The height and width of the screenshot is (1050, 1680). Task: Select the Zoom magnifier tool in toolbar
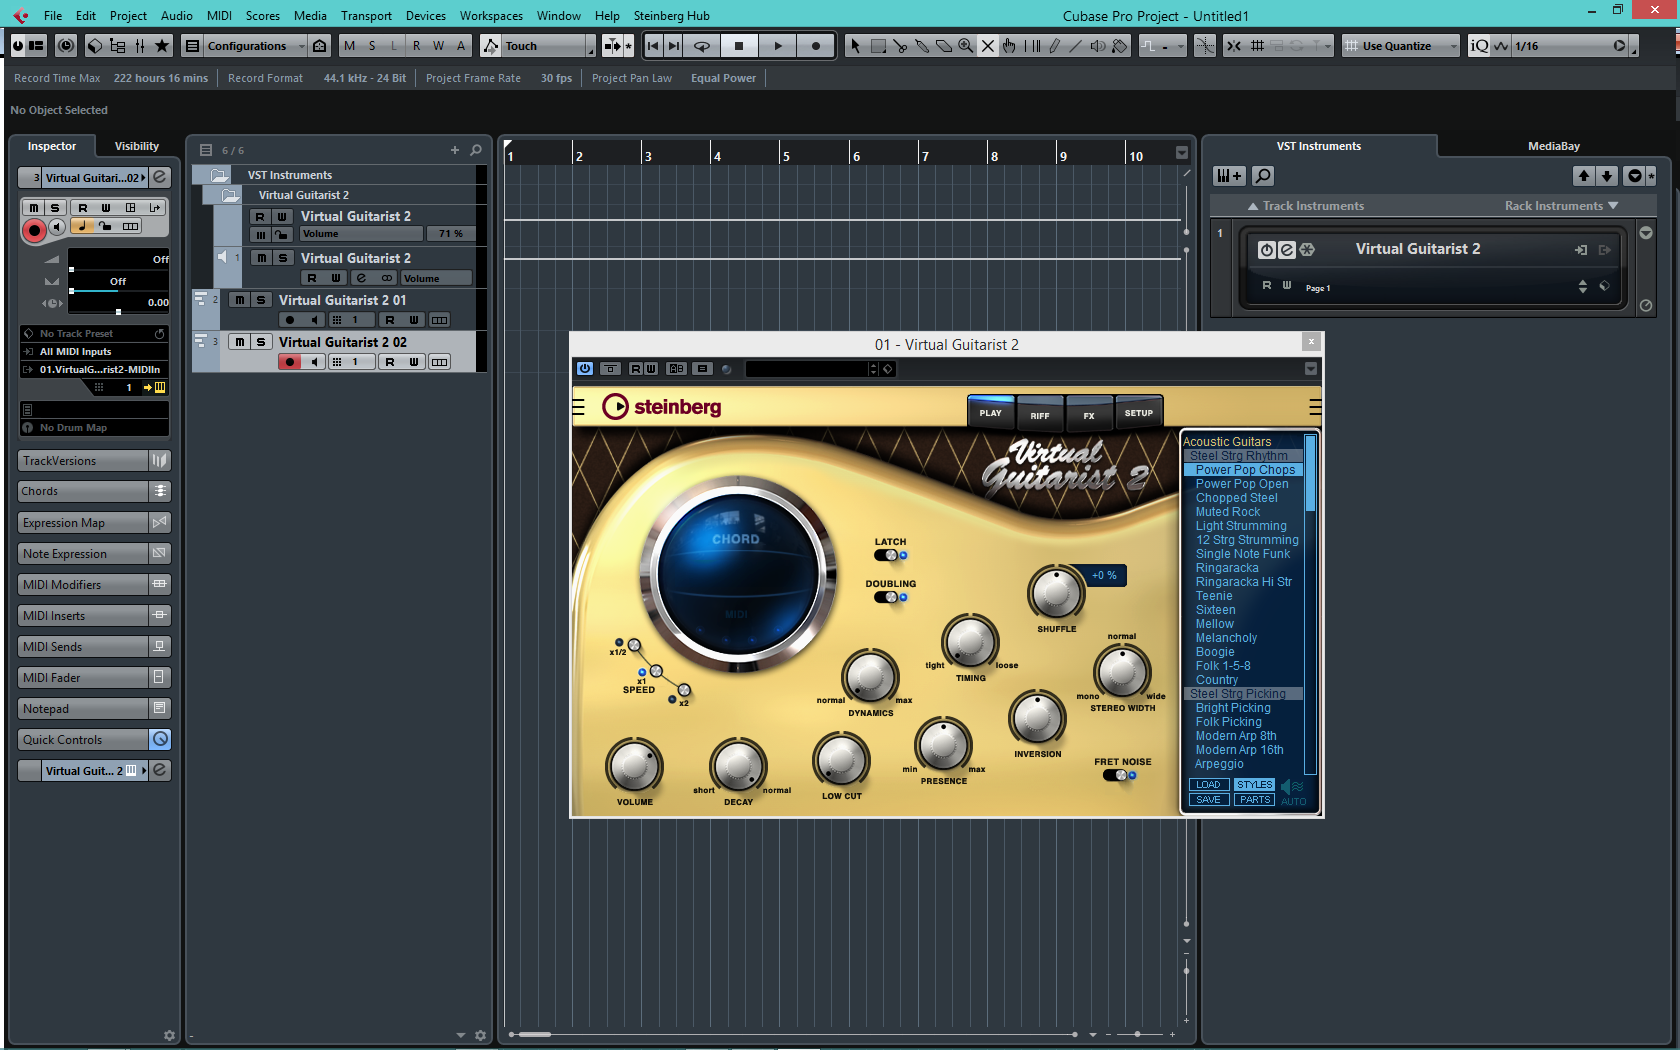pos(965,46)
